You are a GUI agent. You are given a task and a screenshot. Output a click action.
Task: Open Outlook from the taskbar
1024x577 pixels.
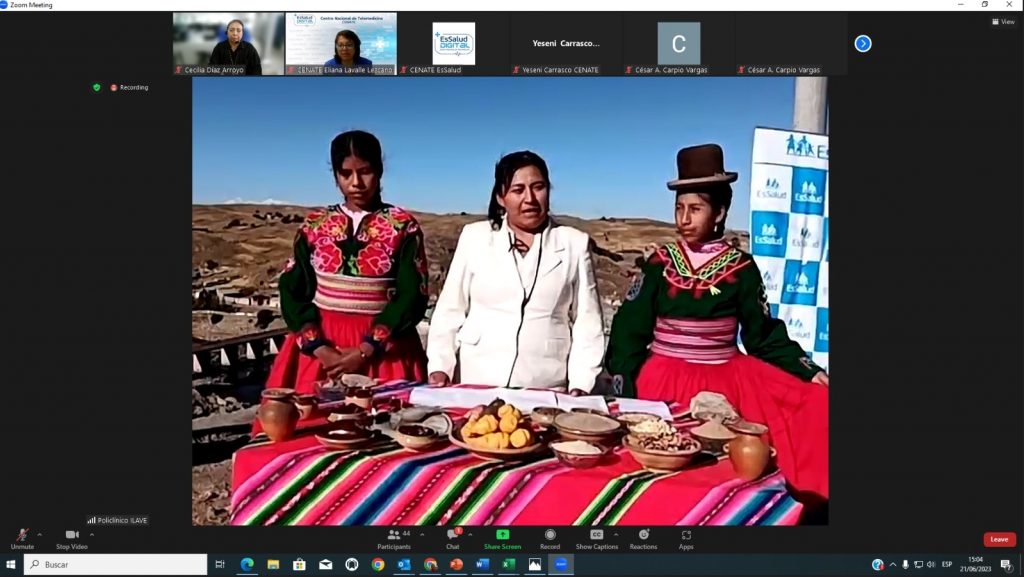(x=404, y=565)
